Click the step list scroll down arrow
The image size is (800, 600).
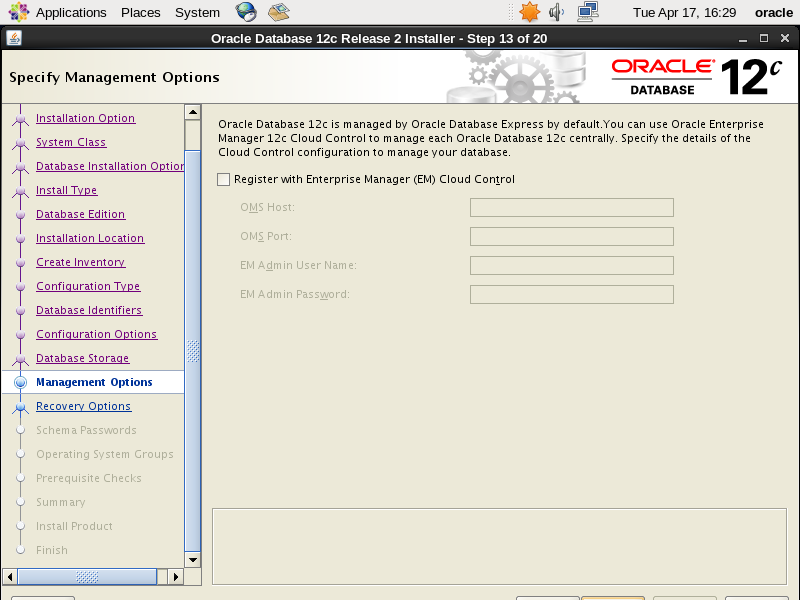[193, 560]
